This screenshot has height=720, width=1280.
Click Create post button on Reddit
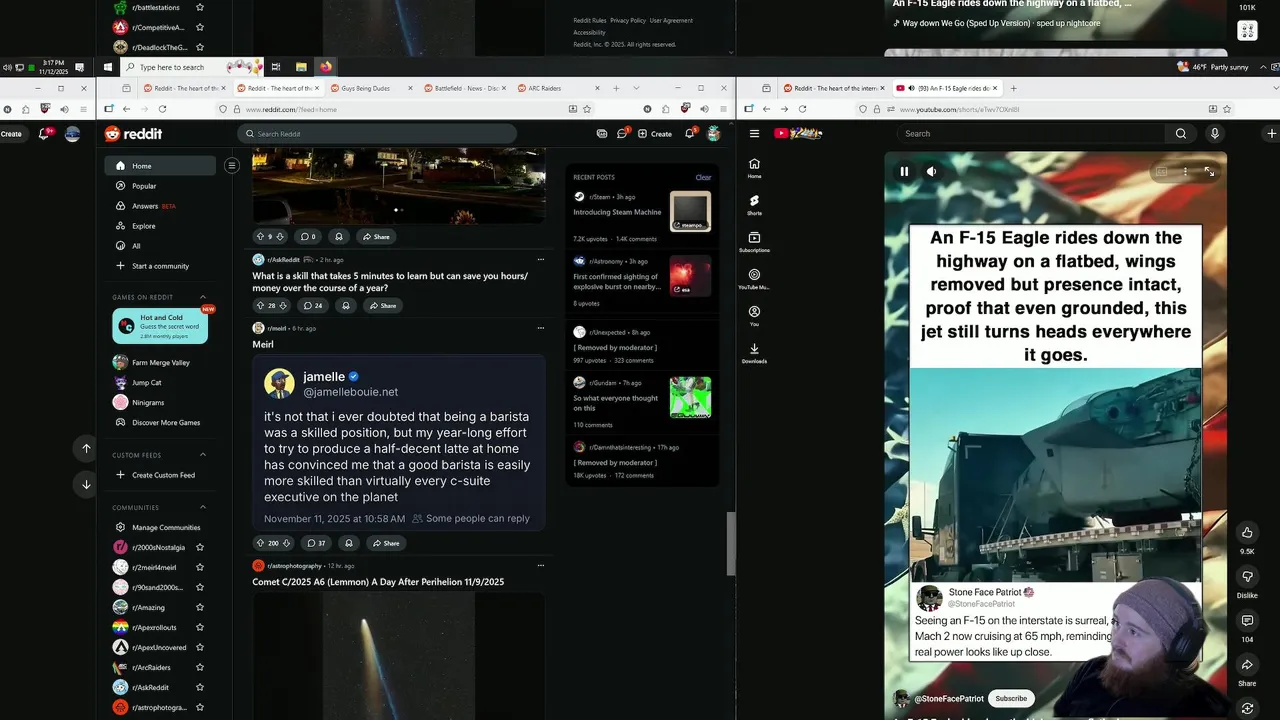tap(655, 134)
